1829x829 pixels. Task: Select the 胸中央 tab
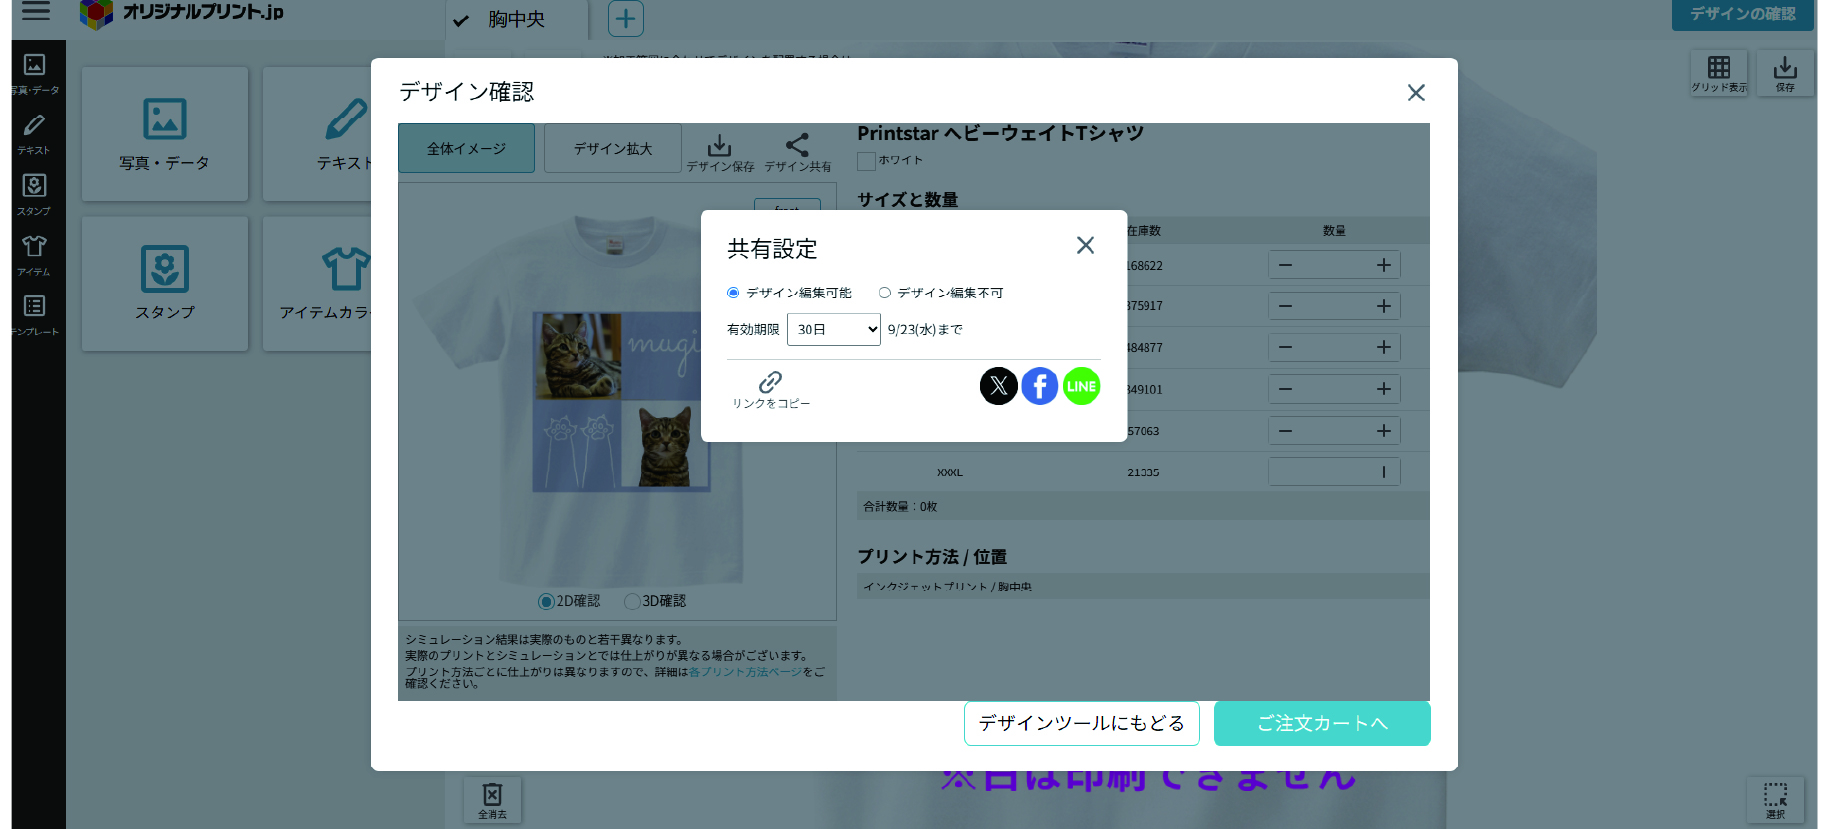pos(516,19)
